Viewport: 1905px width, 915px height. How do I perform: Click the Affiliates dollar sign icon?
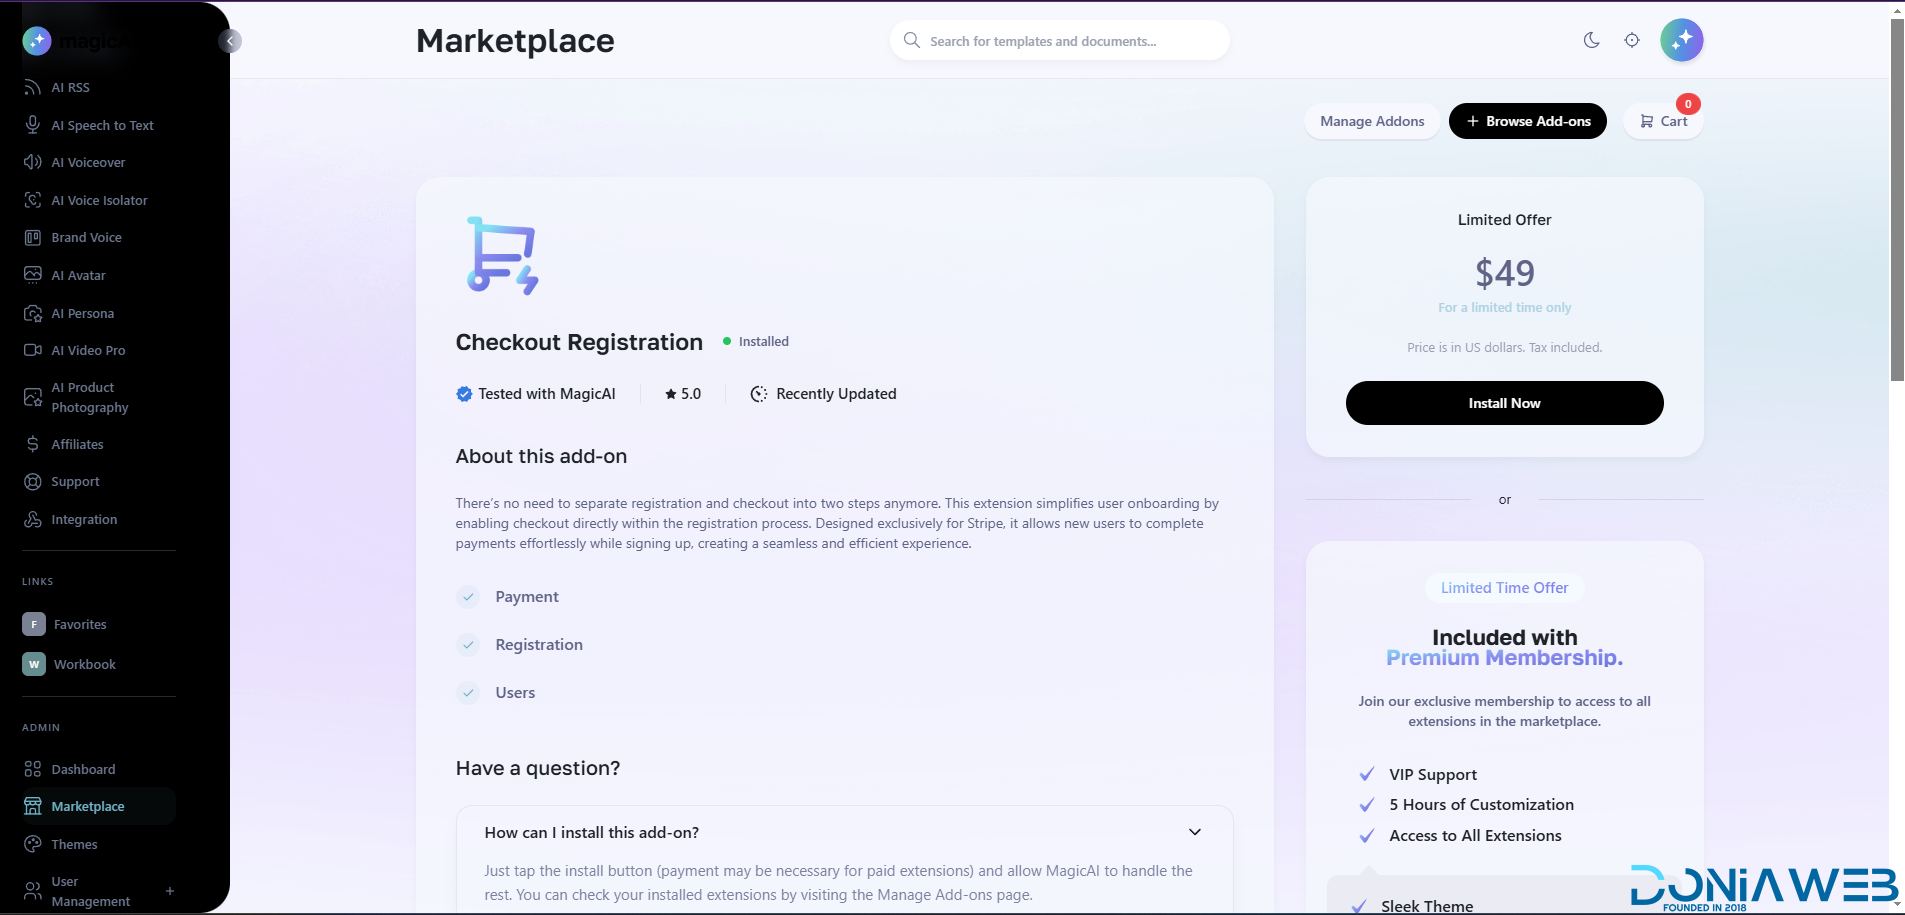click(x=32, y=444)
